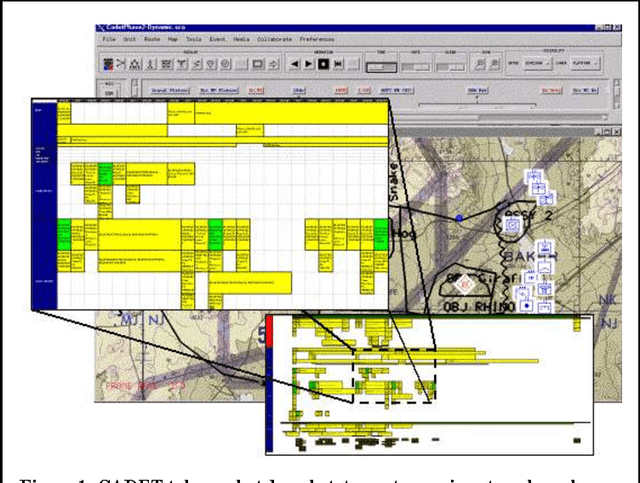The image size is (640, 483).
Task: Click the Snake map label
Action: 393,182
